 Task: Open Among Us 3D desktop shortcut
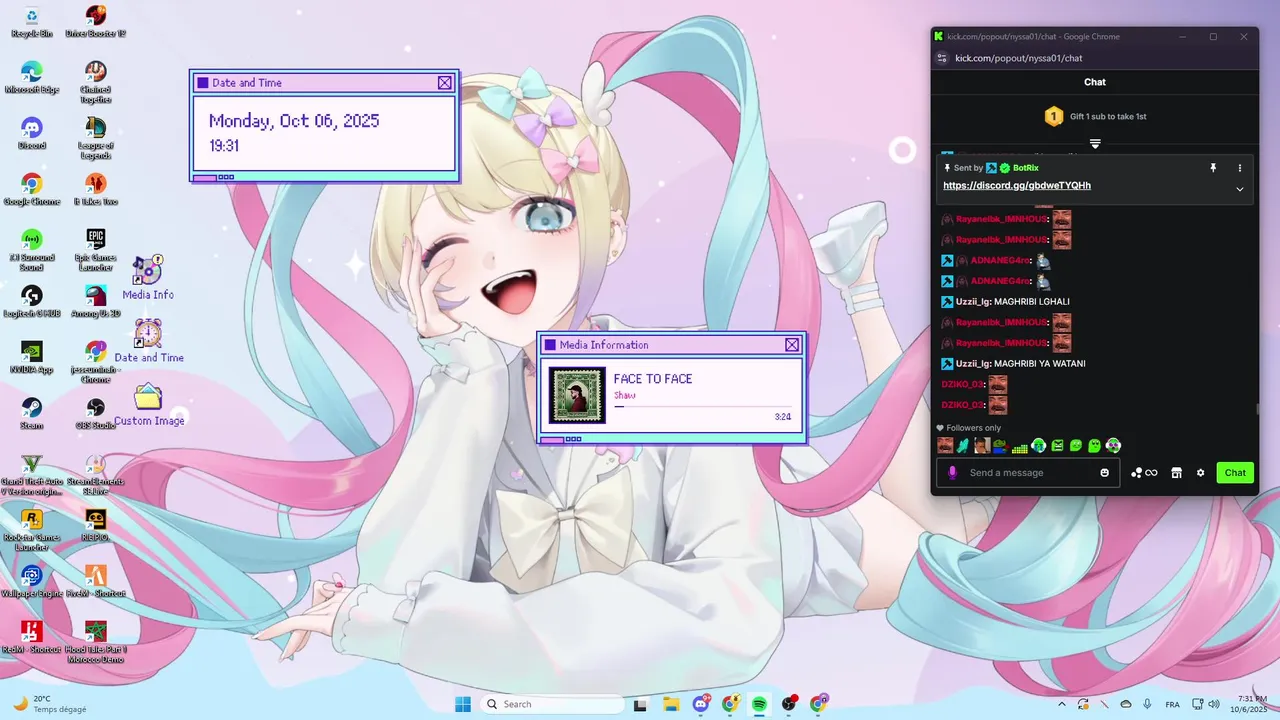click(x=96, y=301)
